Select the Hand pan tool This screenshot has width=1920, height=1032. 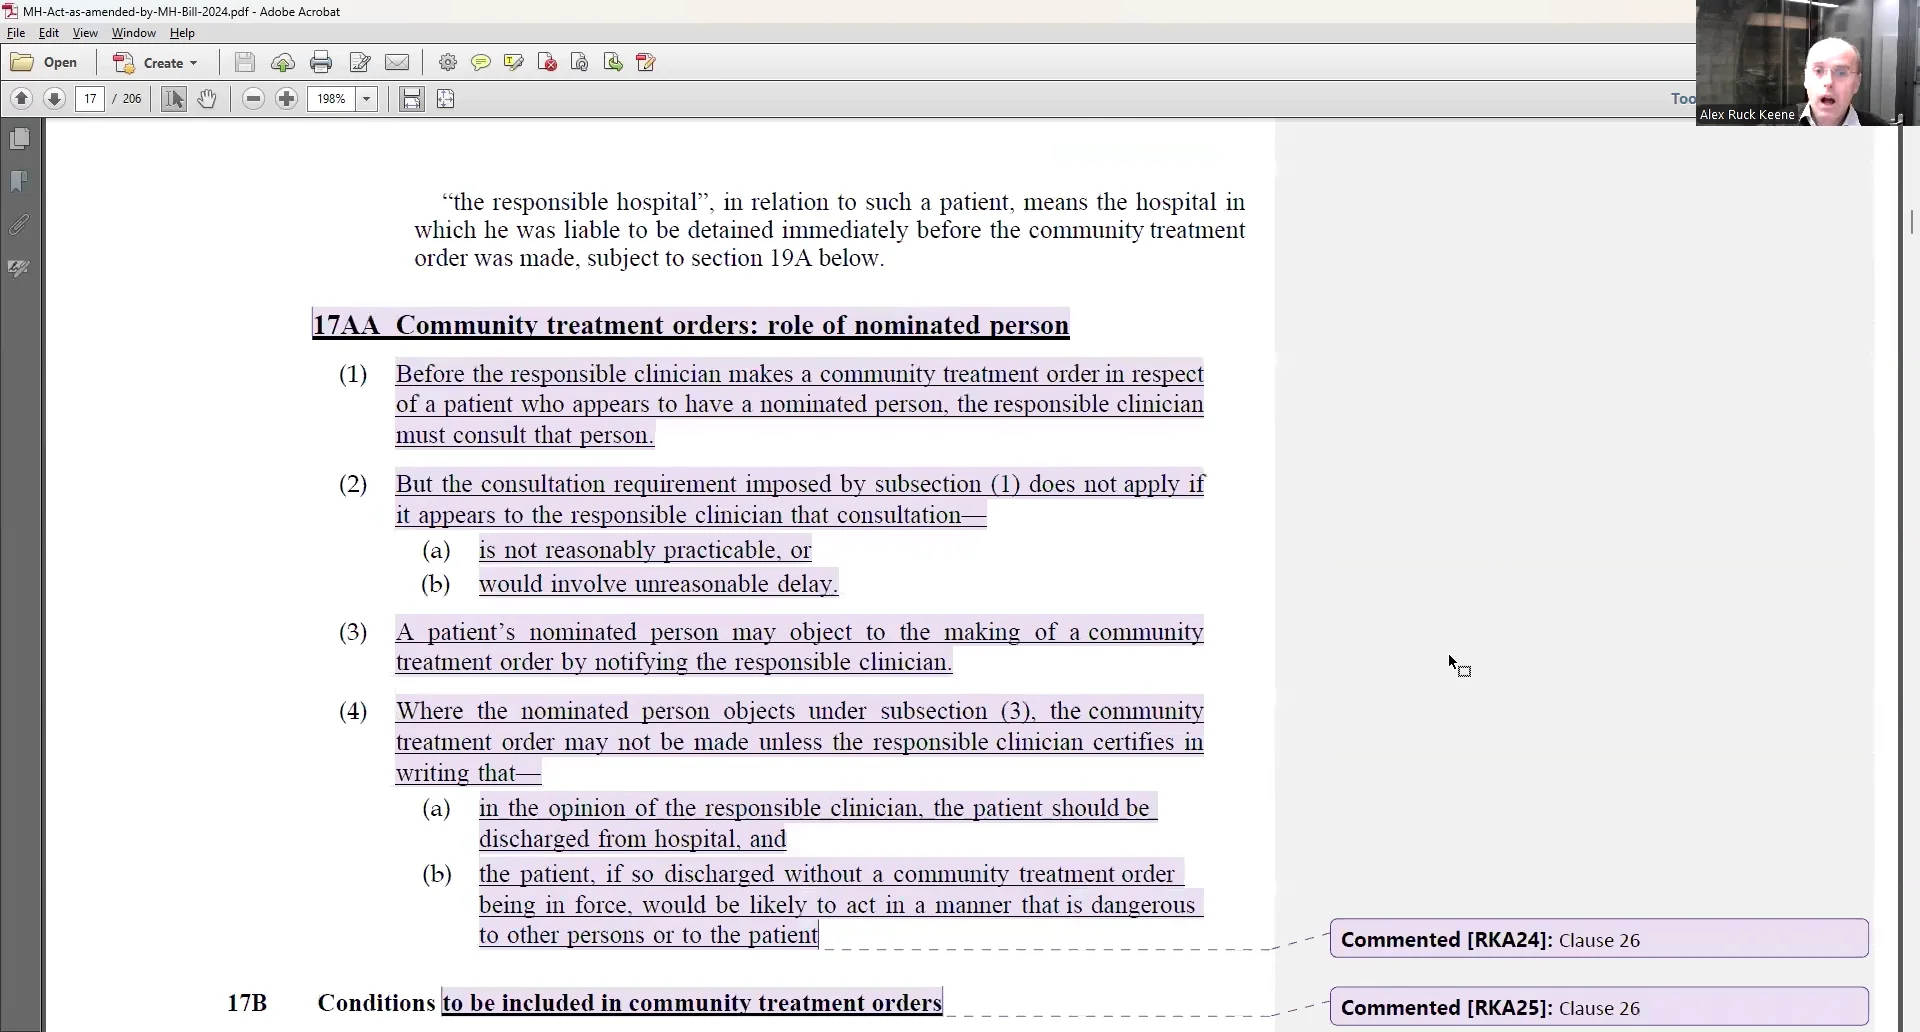207,99
